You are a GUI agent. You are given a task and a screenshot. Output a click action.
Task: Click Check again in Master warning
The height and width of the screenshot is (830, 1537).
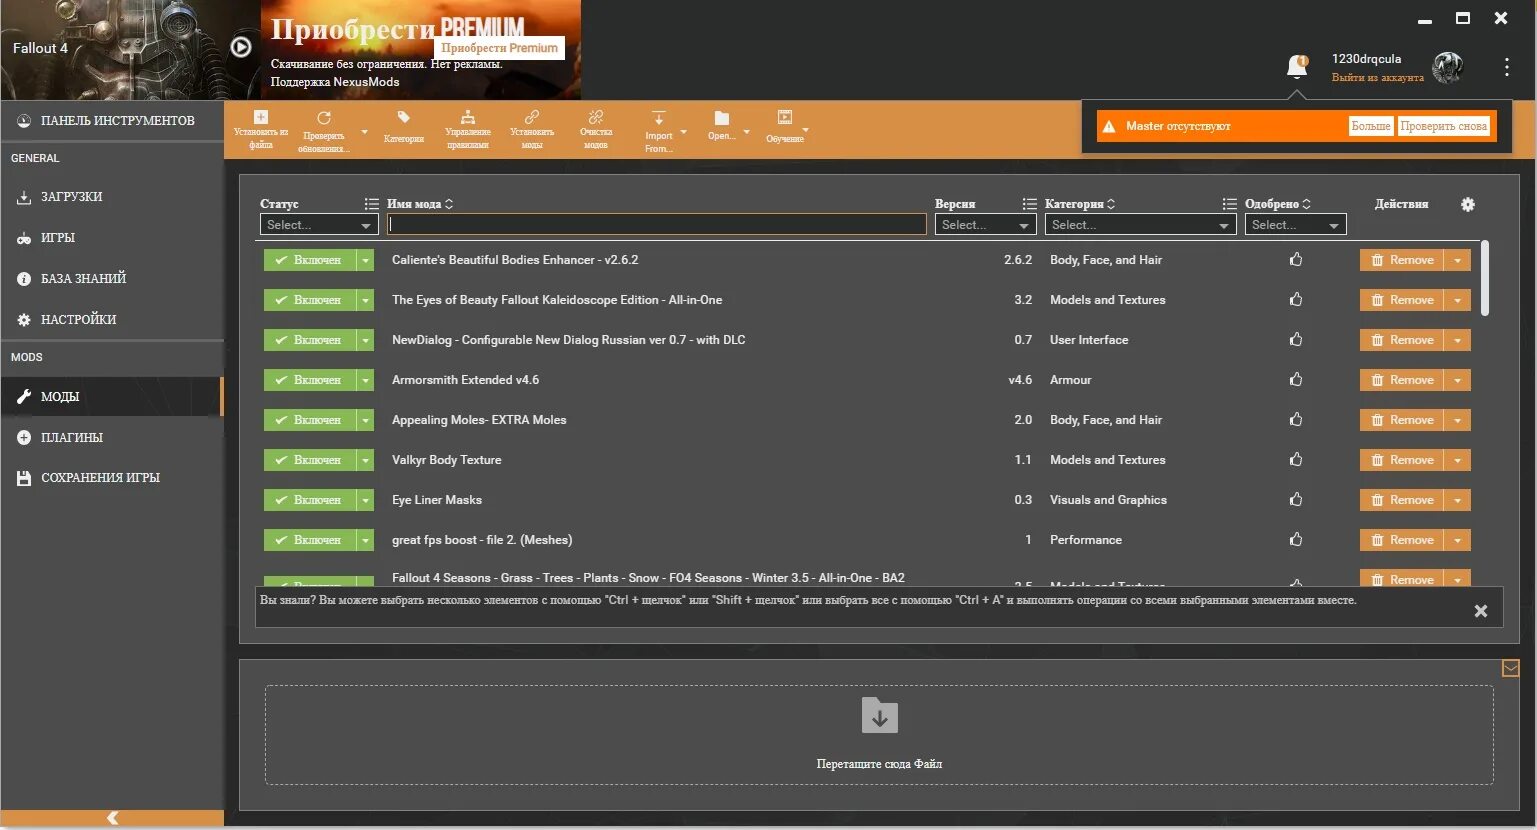click(x=1443, y=126)
